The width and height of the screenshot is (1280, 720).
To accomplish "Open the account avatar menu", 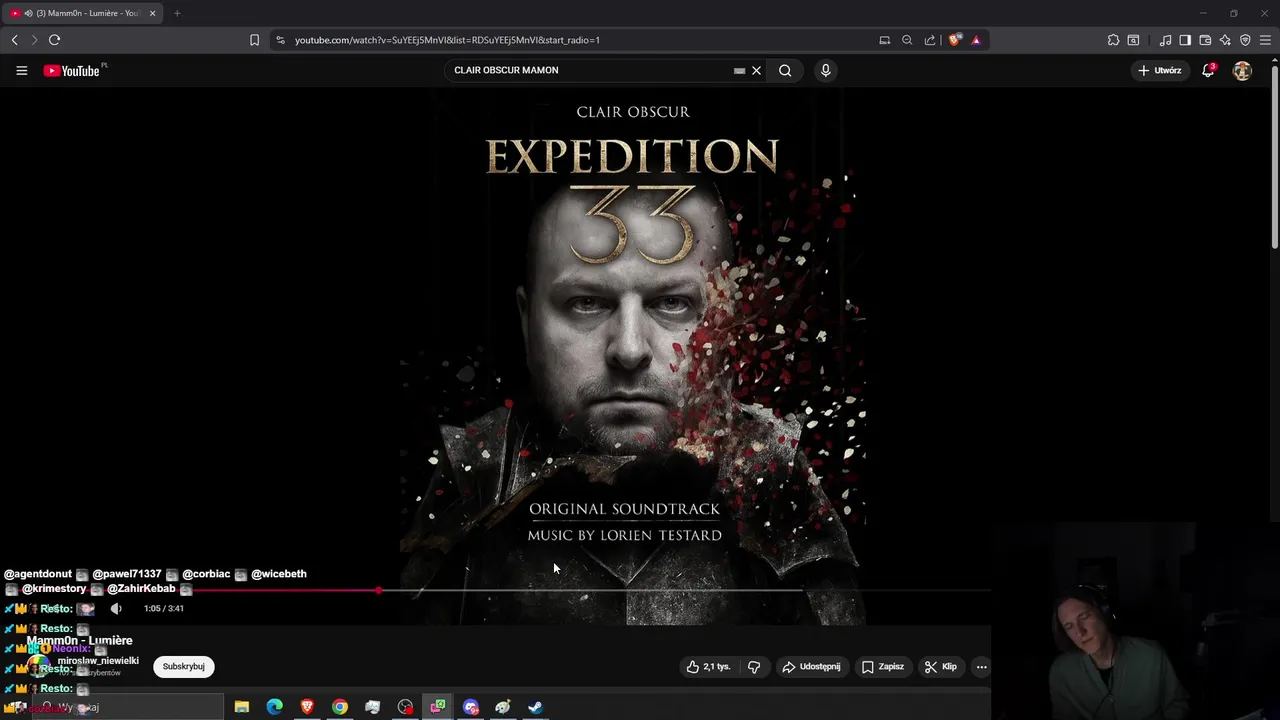I will tap(1242, 71).
